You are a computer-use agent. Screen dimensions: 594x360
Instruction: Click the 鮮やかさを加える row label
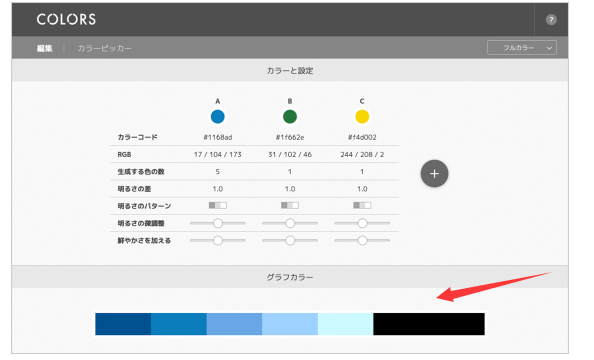click(x=144, y=240)
